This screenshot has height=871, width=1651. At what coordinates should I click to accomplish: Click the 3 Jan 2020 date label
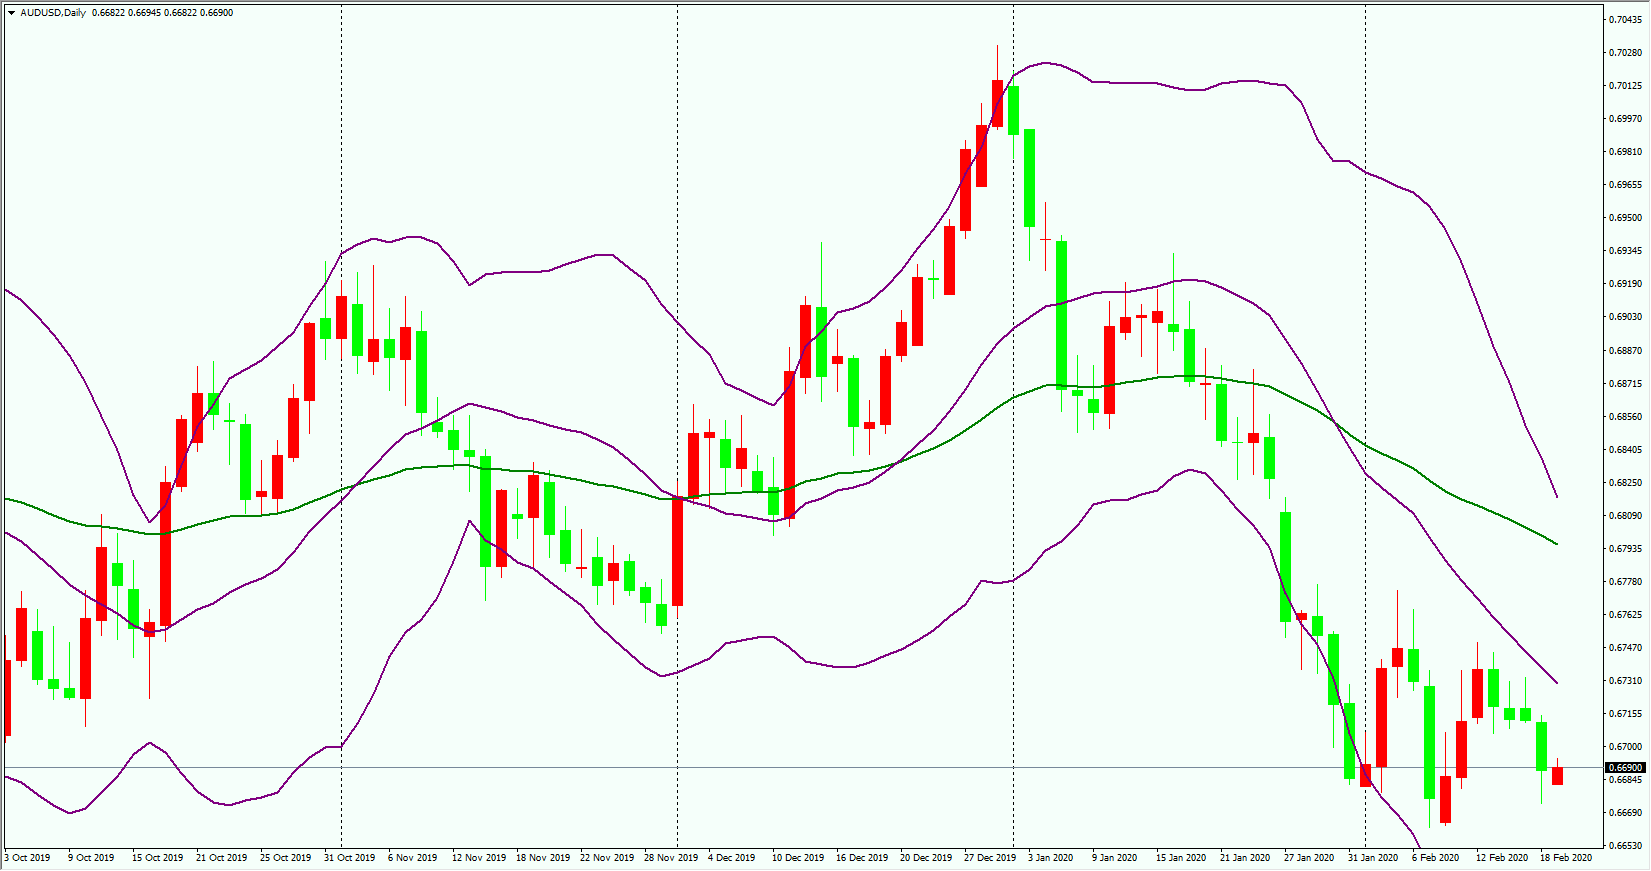1050,857
